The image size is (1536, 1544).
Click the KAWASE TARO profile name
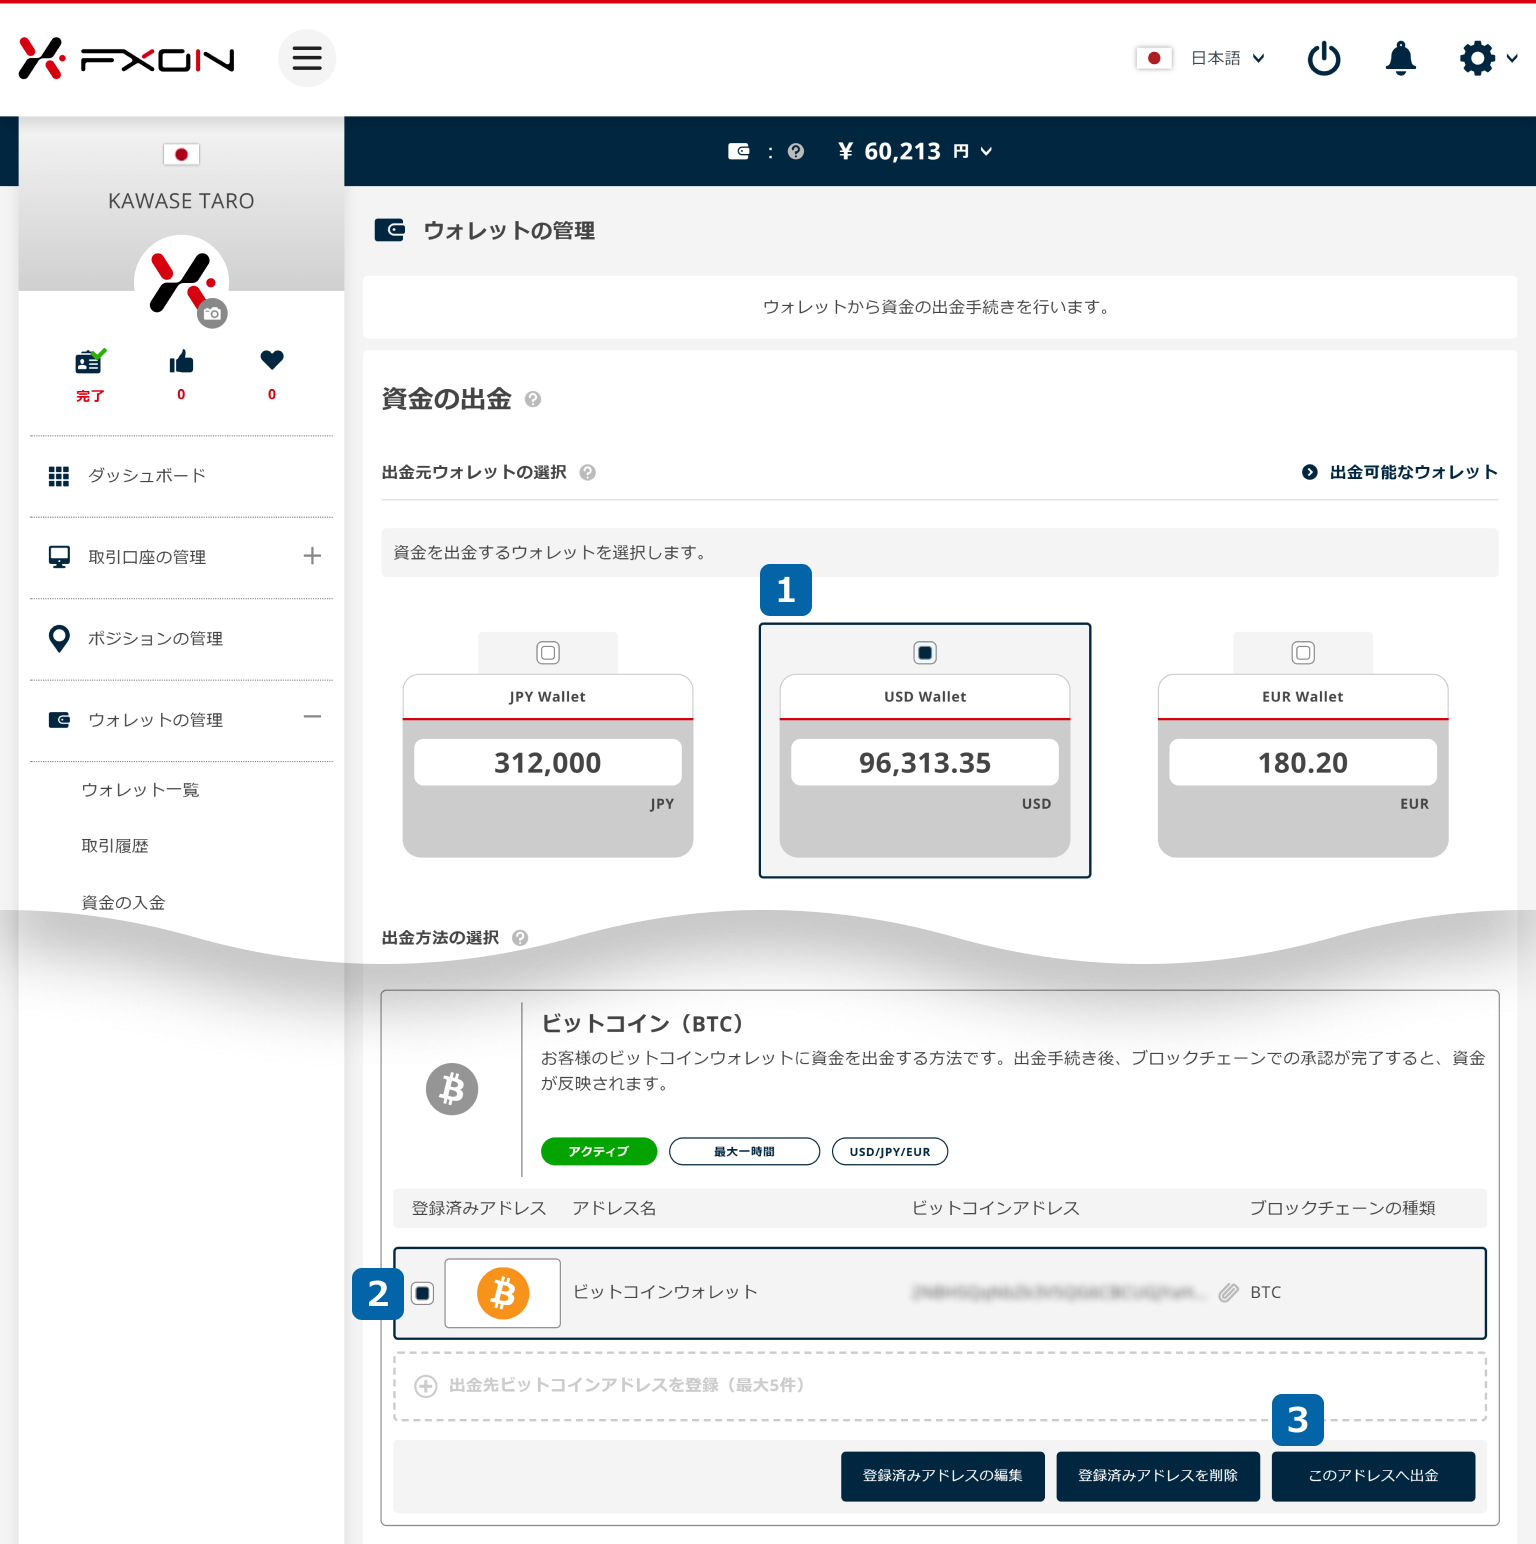pyautogui.click(x=181, y=201)
